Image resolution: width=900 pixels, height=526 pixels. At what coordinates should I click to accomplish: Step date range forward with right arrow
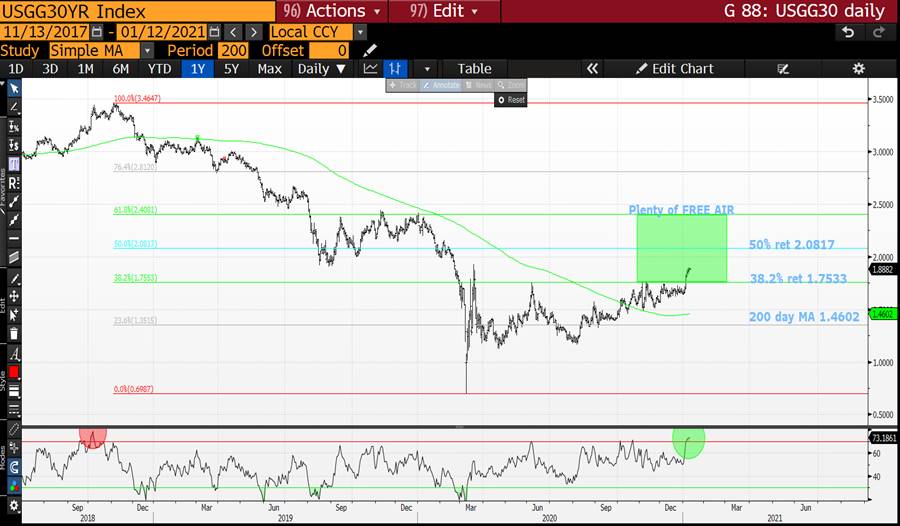256,32
